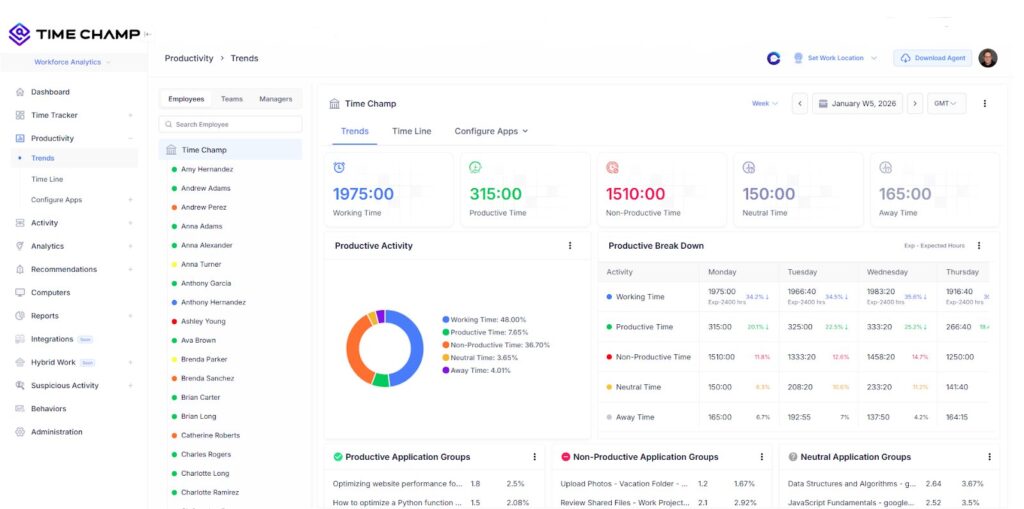Open the Non-Productive Application Groups options menu
This screenshot has height=509, width=1024.
tap(762, 457)
